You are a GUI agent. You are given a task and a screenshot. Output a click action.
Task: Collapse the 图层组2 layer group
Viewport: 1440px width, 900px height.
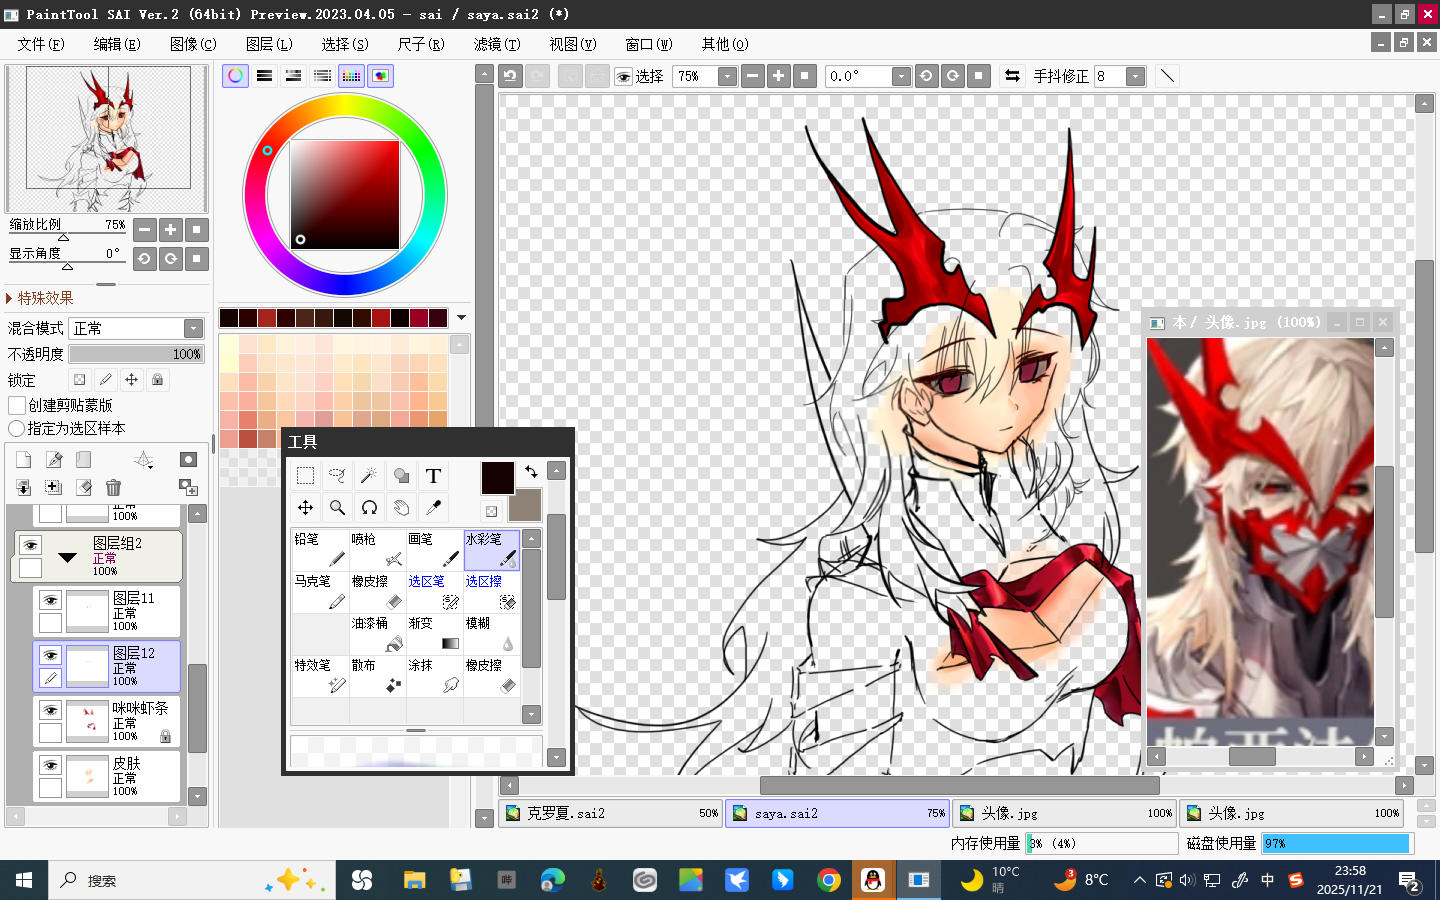[x=68, y=557]
